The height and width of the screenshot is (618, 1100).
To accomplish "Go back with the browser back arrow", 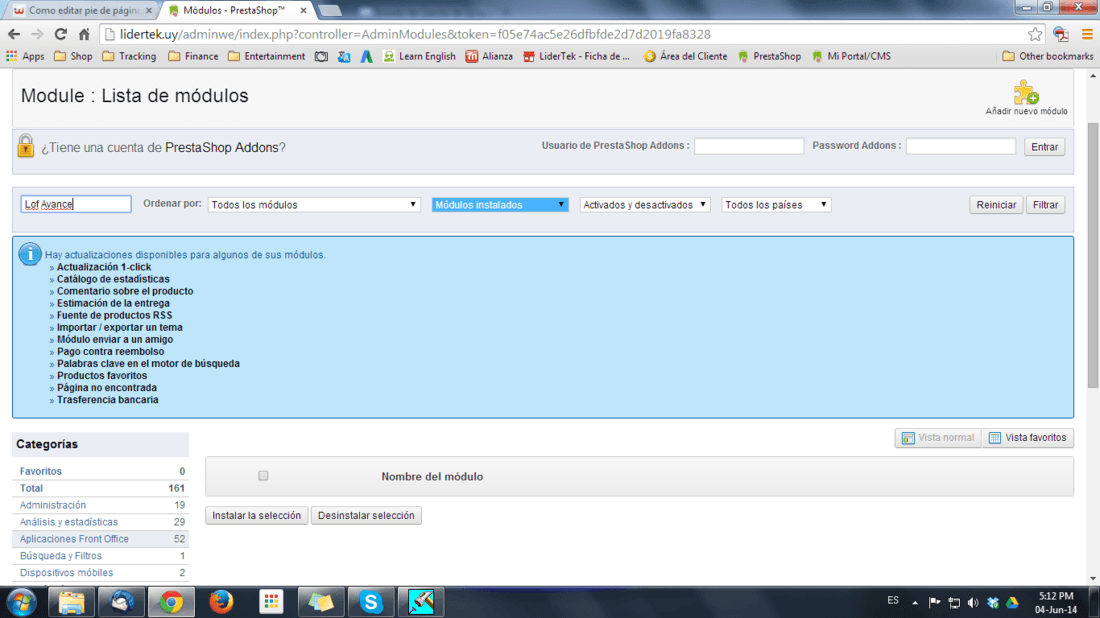I will tap(14, 34).
